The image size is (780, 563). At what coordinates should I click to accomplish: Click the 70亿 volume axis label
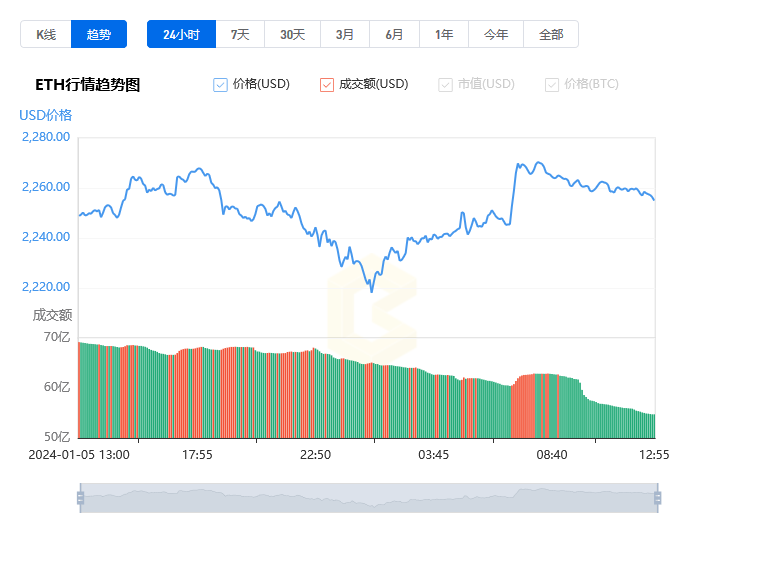tap(57, 337)
